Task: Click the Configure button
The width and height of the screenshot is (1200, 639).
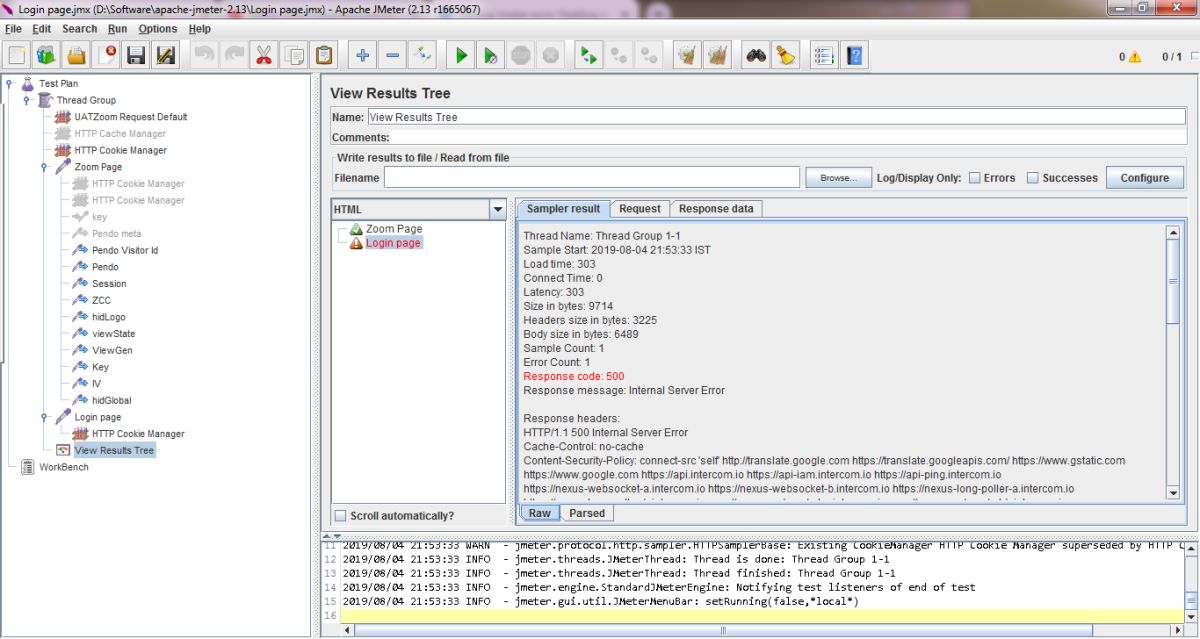Action: pos(1145,178)
